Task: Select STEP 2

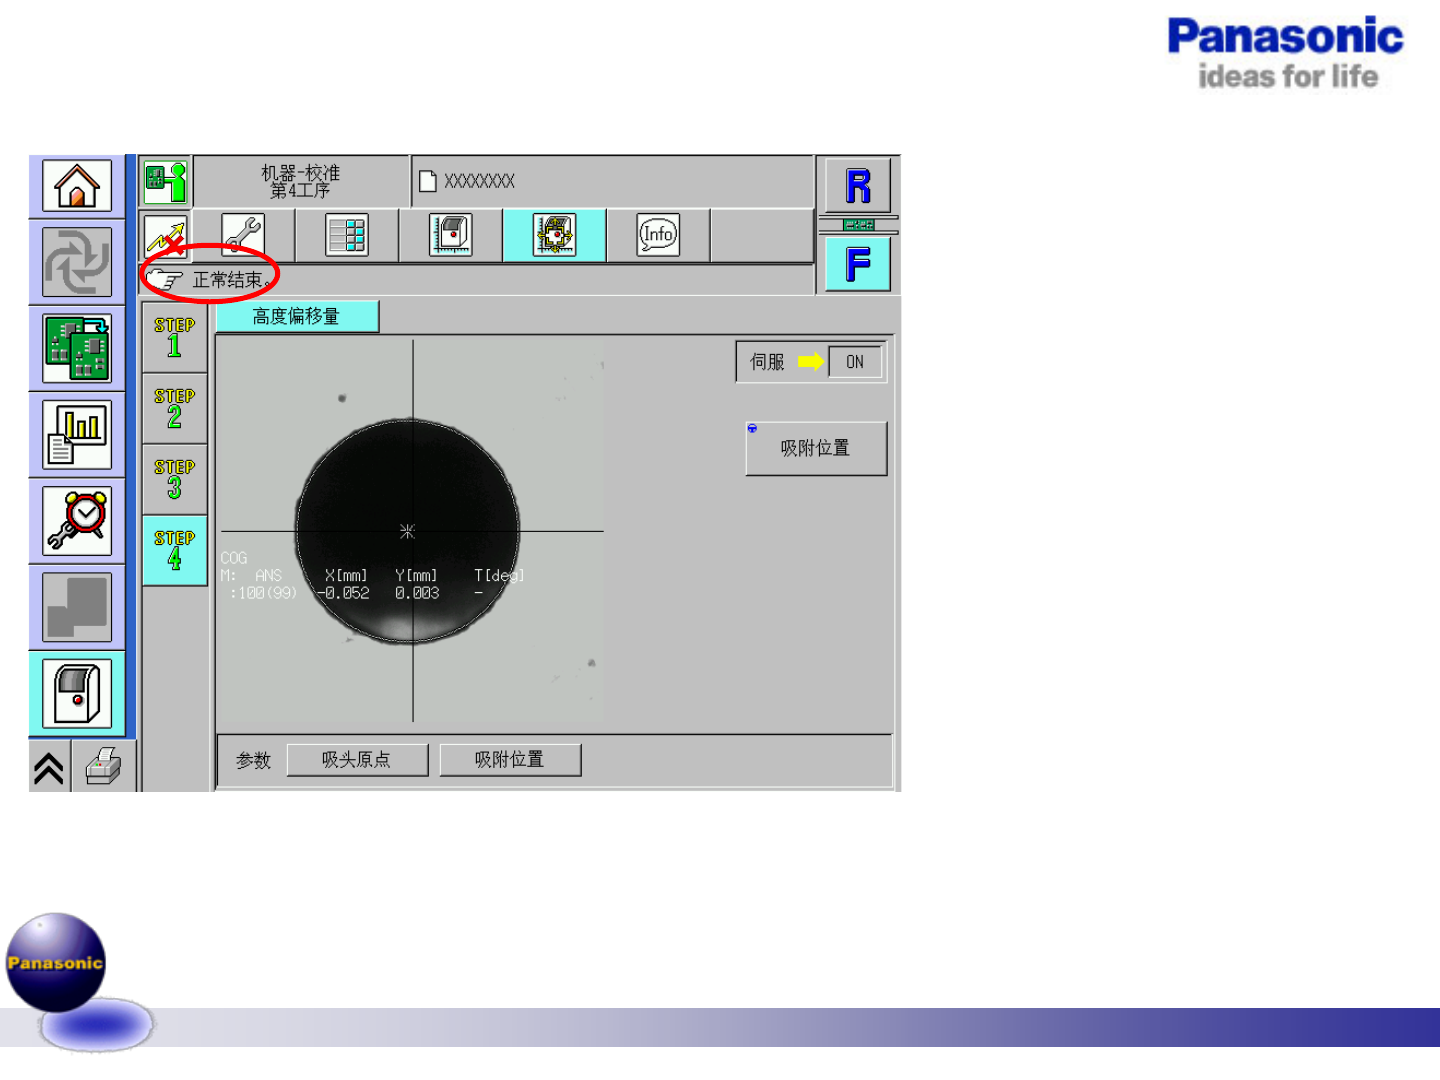Action: [x=175, y=409]
